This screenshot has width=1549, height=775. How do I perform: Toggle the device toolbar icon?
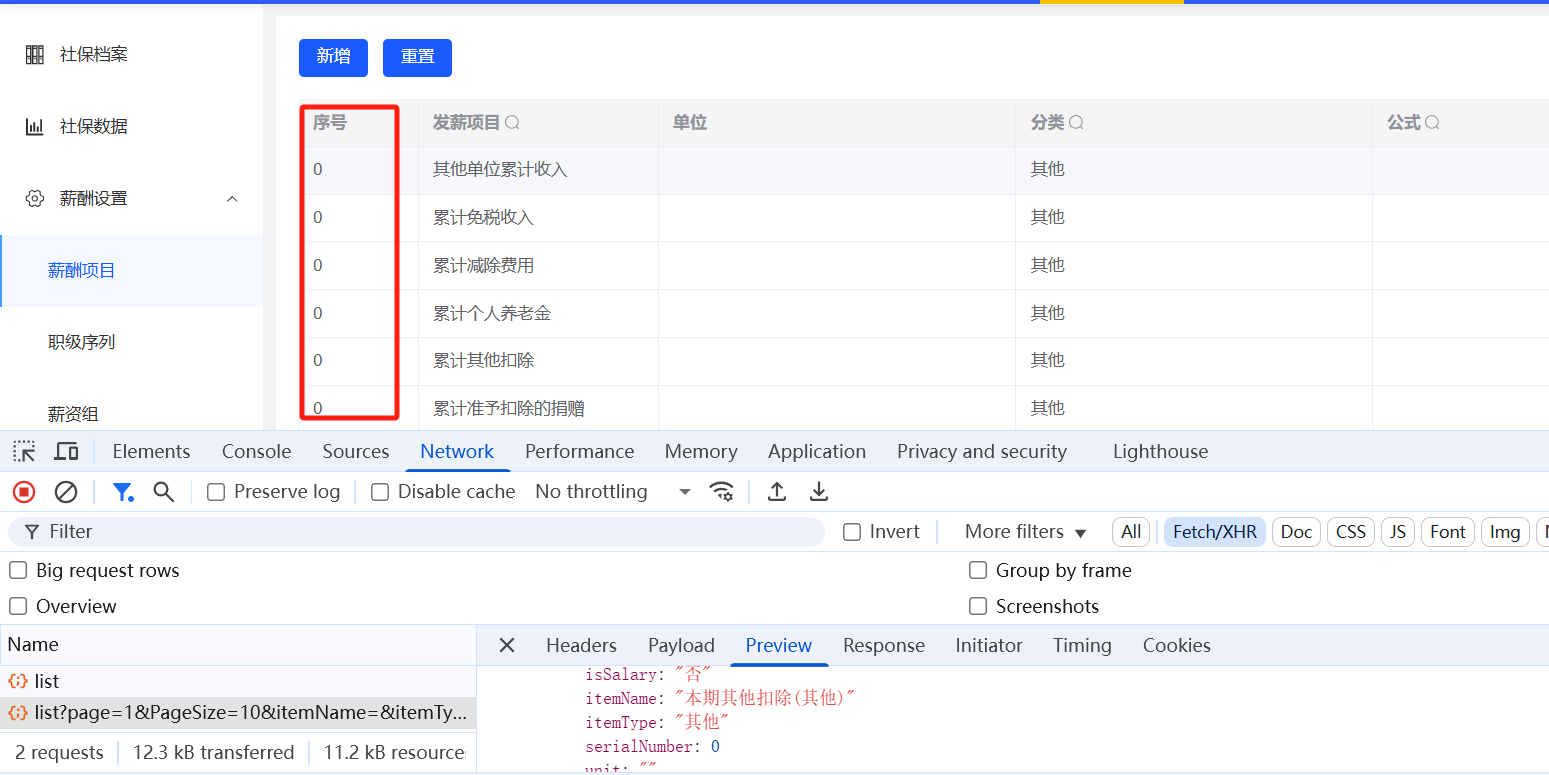(x=66, y=451)
